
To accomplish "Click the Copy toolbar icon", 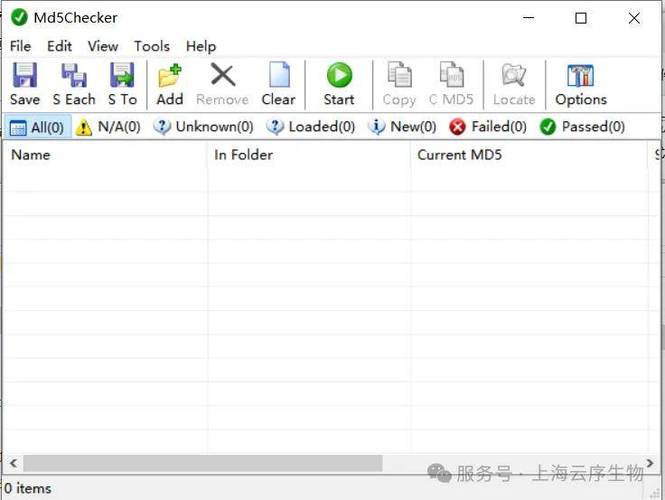I will [x=399, y=77].
